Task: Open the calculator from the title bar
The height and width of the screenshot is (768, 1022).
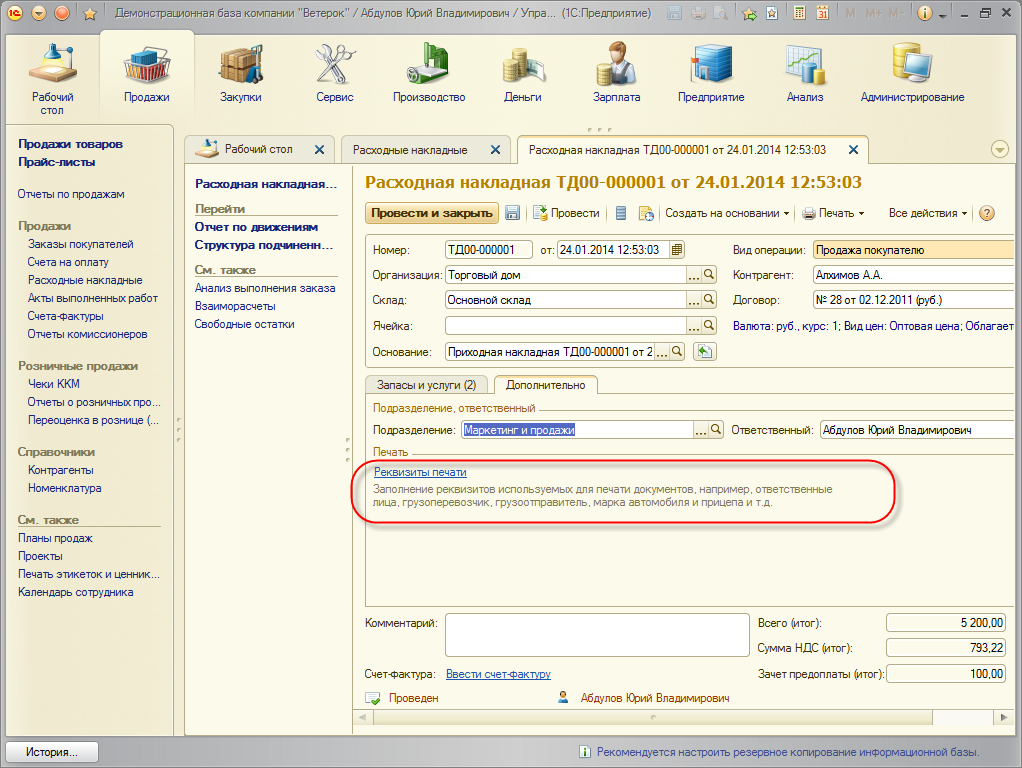Action: pos(800,13)
